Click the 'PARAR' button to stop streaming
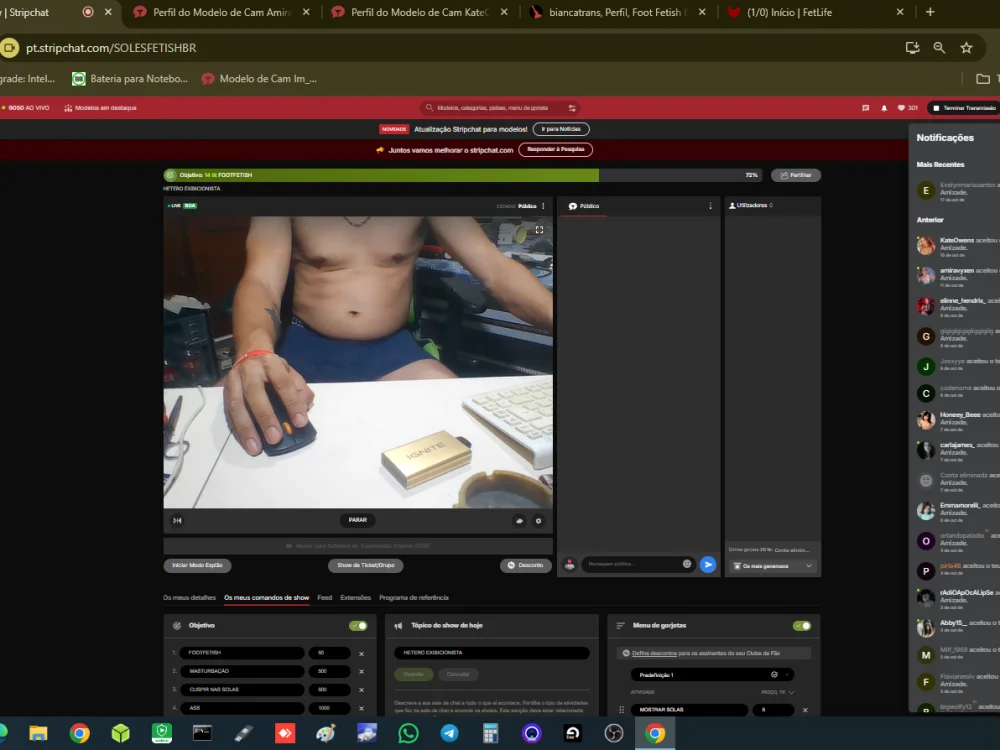Screen dimensions: 1000x750 tap(357, 520)
